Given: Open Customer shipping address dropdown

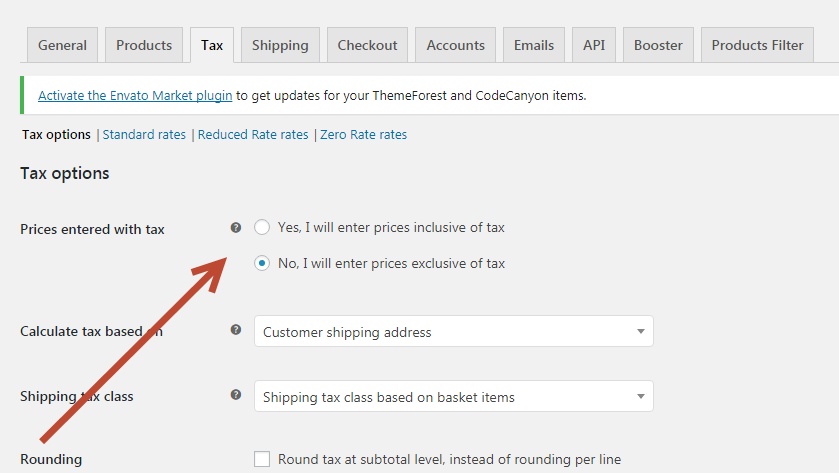Looking at the screenshot, I should (x=454, y=331).
